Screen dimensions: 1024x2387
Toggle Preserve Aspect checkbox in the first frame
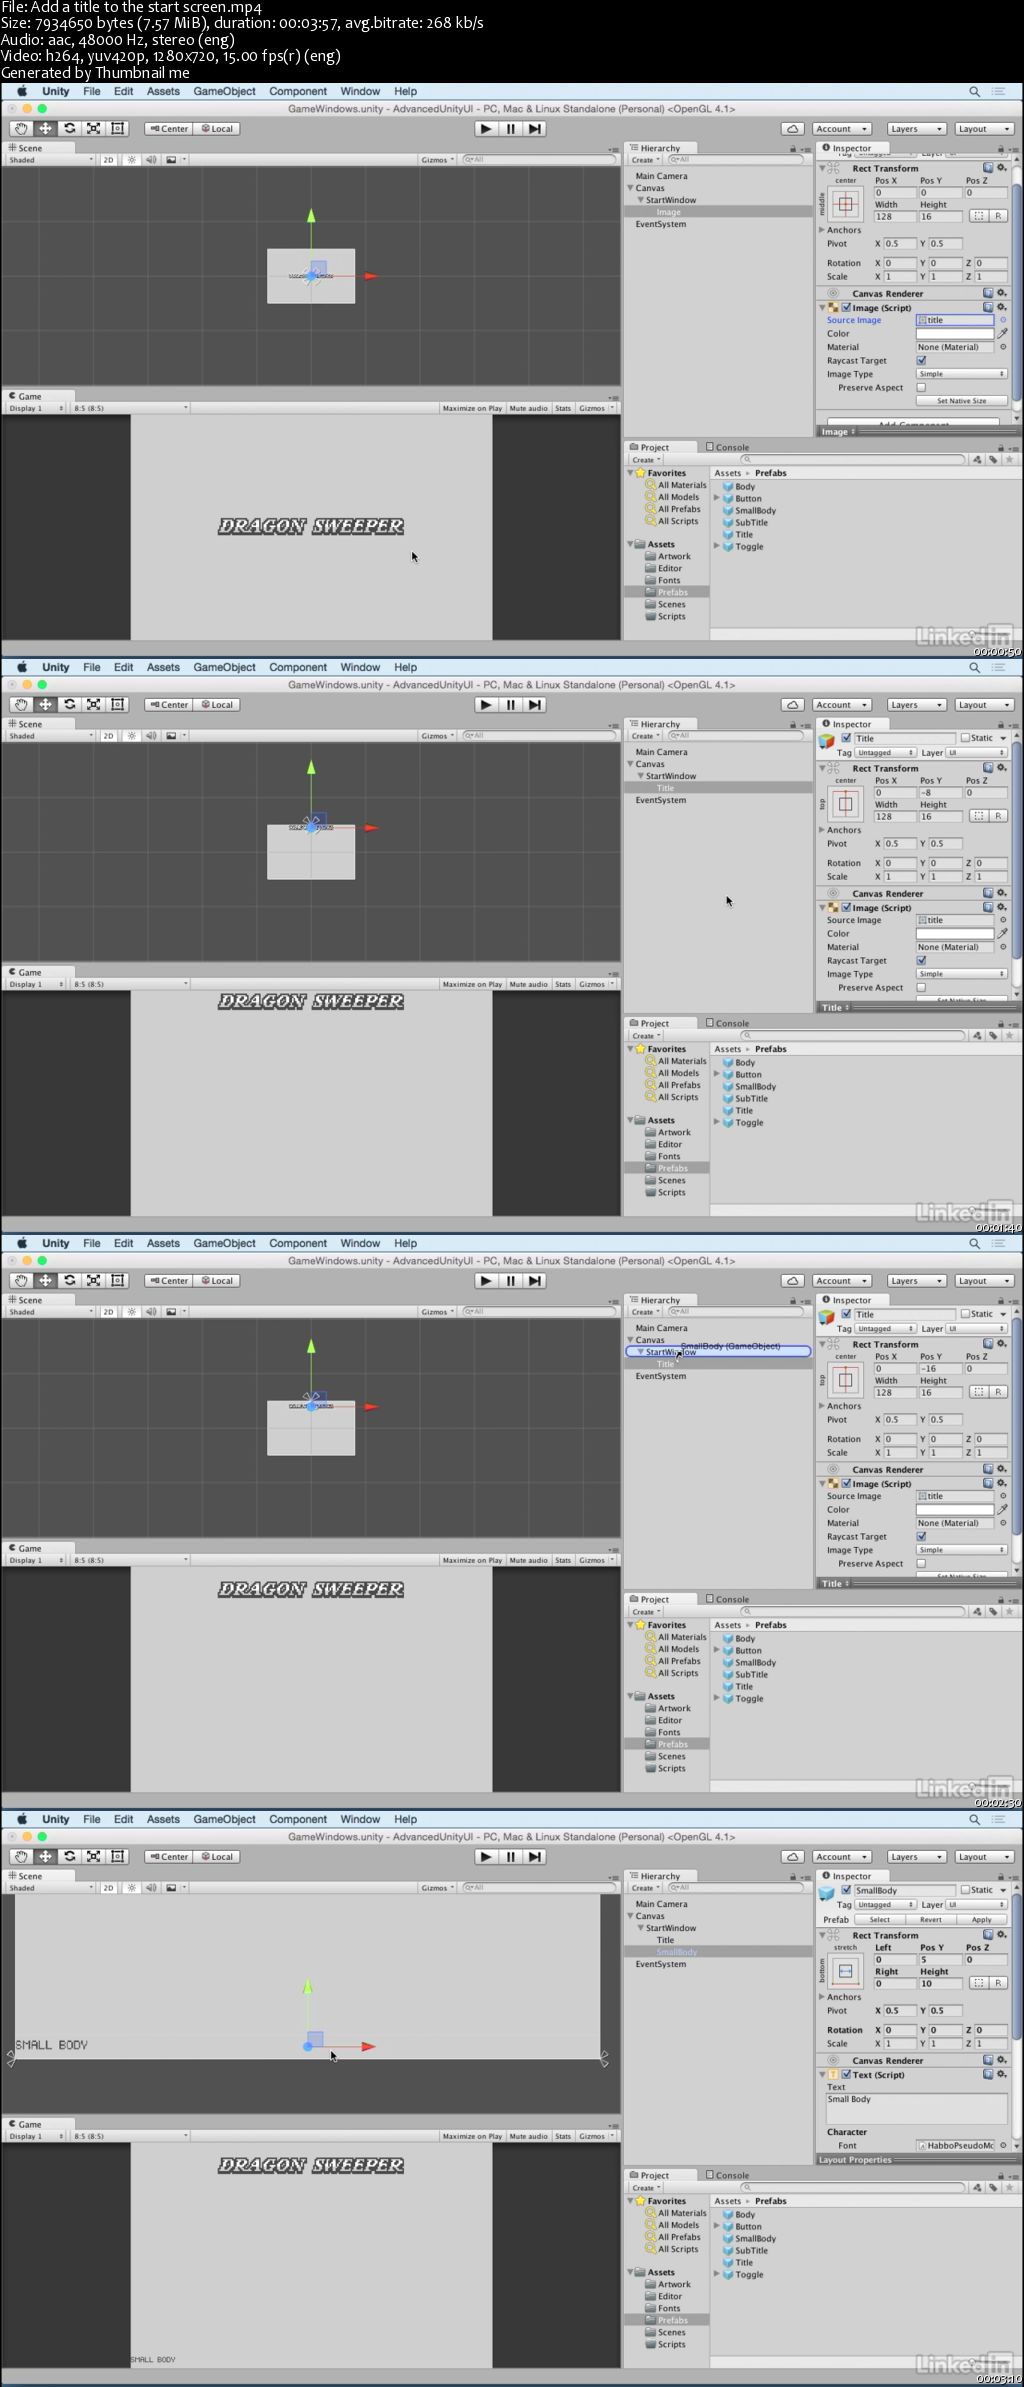coord(921,387)
